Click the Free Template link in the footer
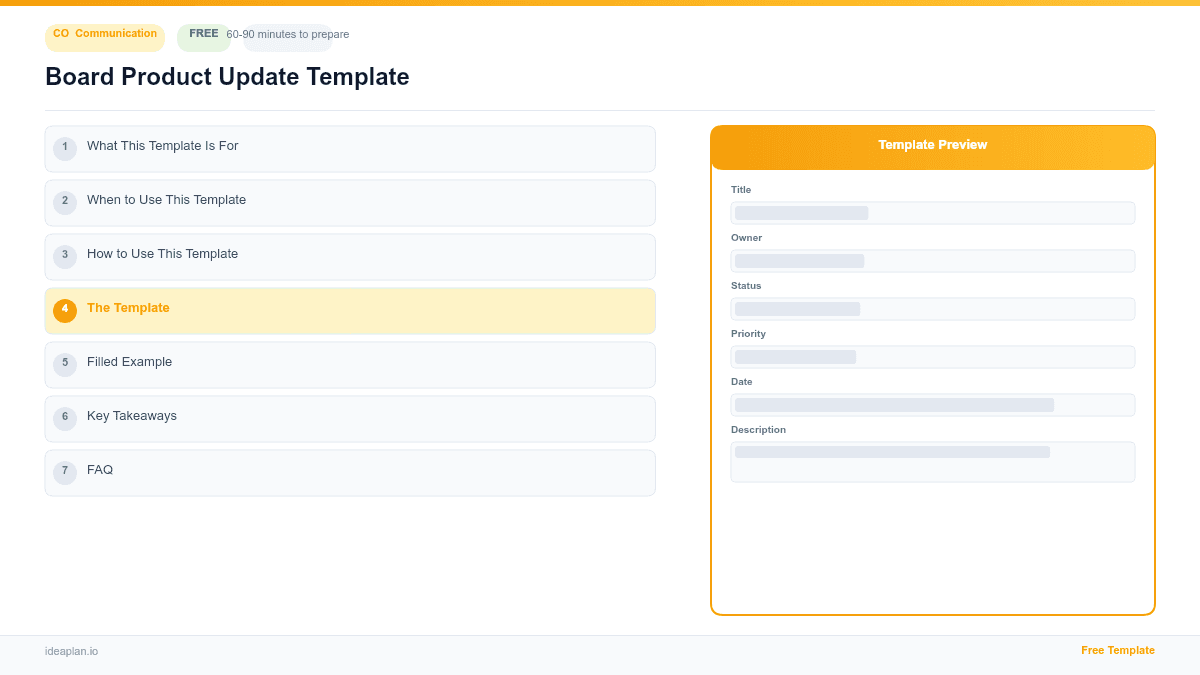 tap(1117, 650)
